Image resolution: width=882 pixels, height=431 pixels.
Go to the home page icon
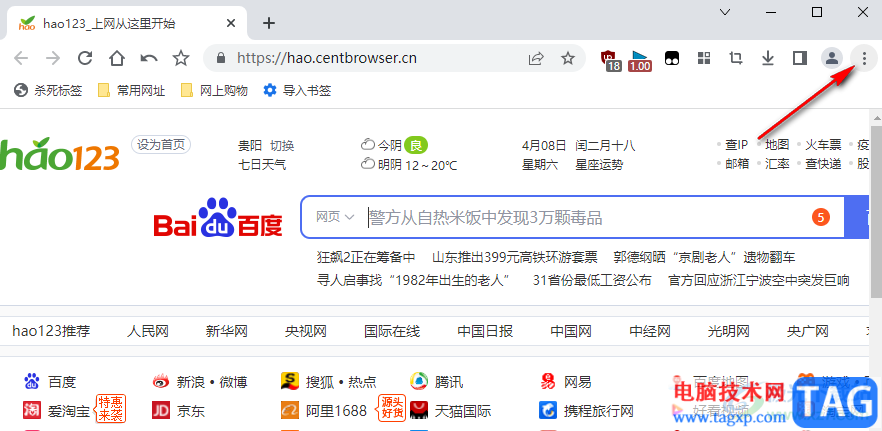[x=116, y=58]
